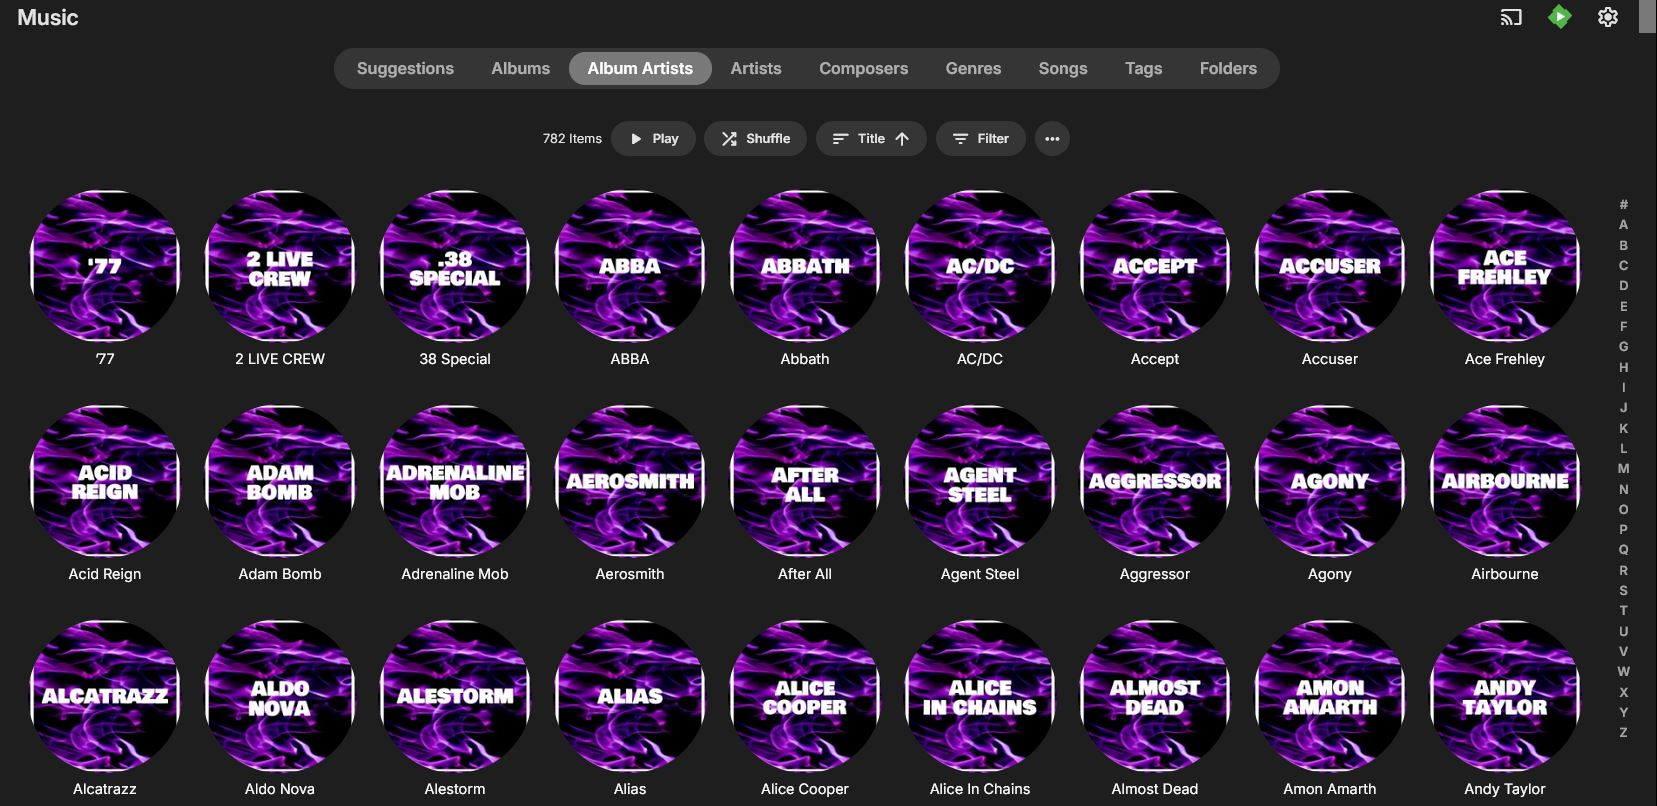The height and width of the screenshot is (806, 1657).
Task: Select the Adam Bomb artist image
Action: coord(280,481)
